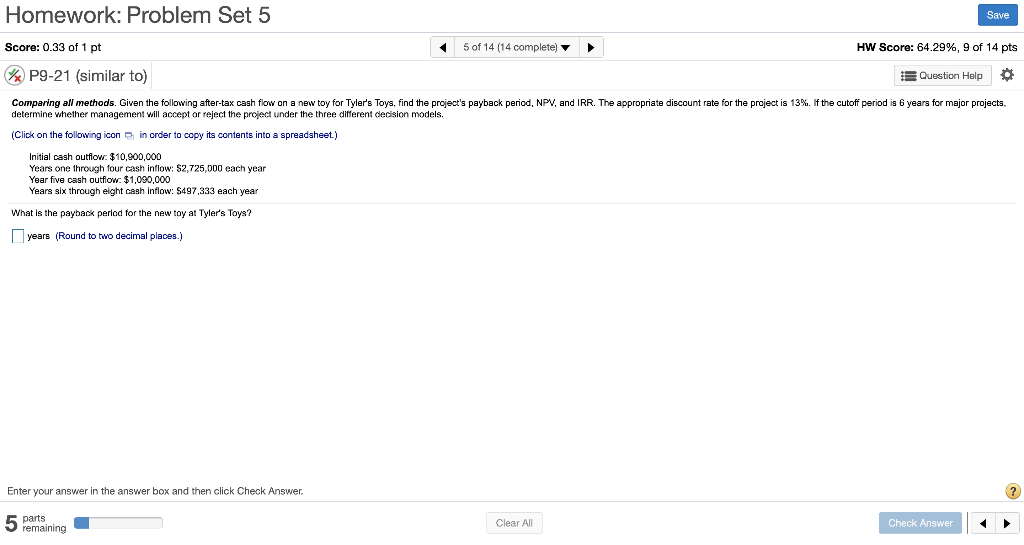This screenshot has height=545, width=1024.
Task: Click the partial-credit check/X status icon
Action: tap(14, 76)
